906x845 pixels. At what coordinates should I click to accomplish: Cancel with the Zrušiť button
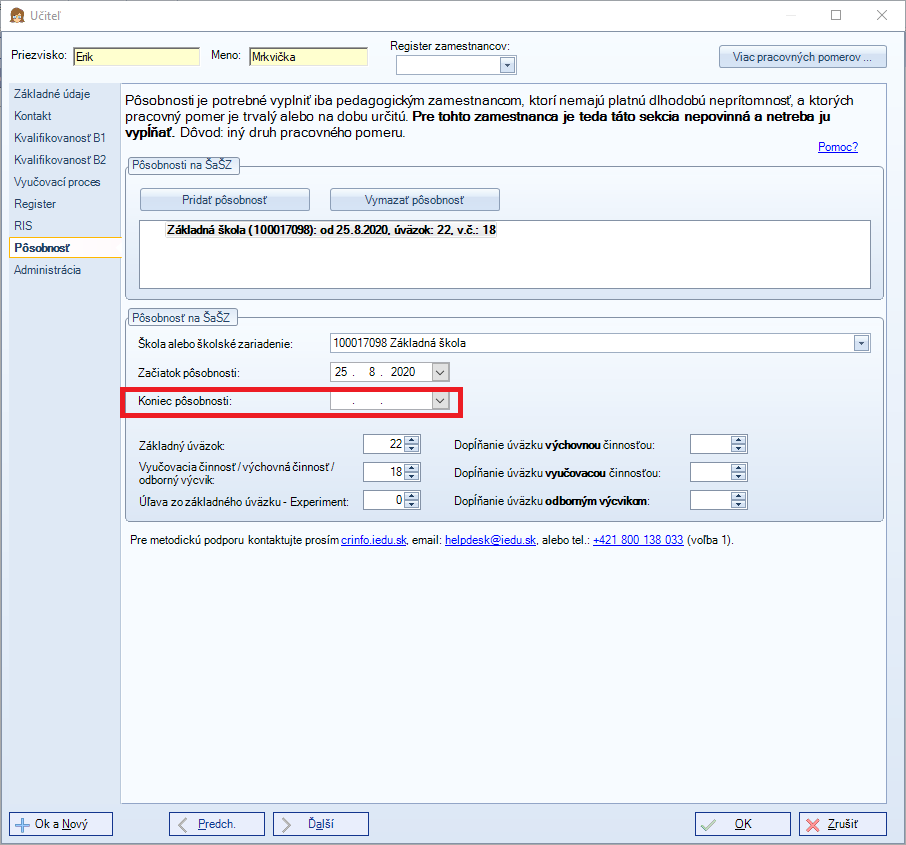pos(842,824)
